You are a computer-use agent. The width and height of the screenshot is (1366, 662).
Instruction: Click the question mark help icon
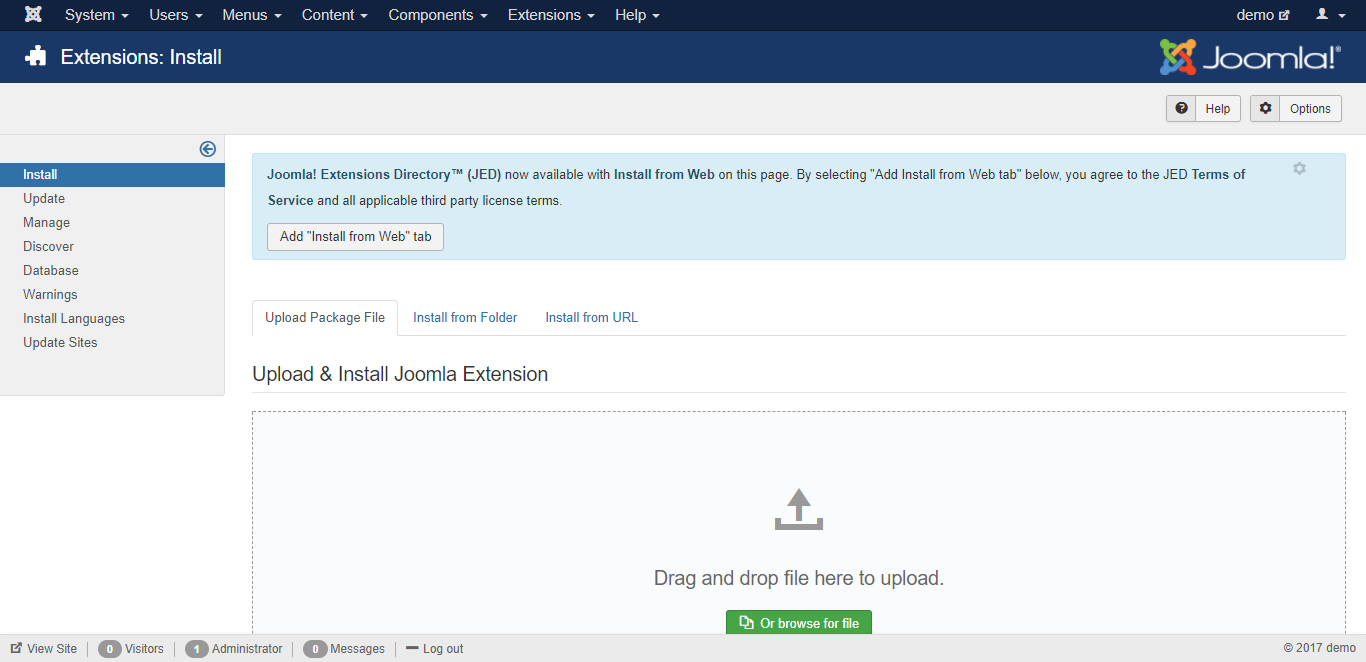coord(1182,108)
